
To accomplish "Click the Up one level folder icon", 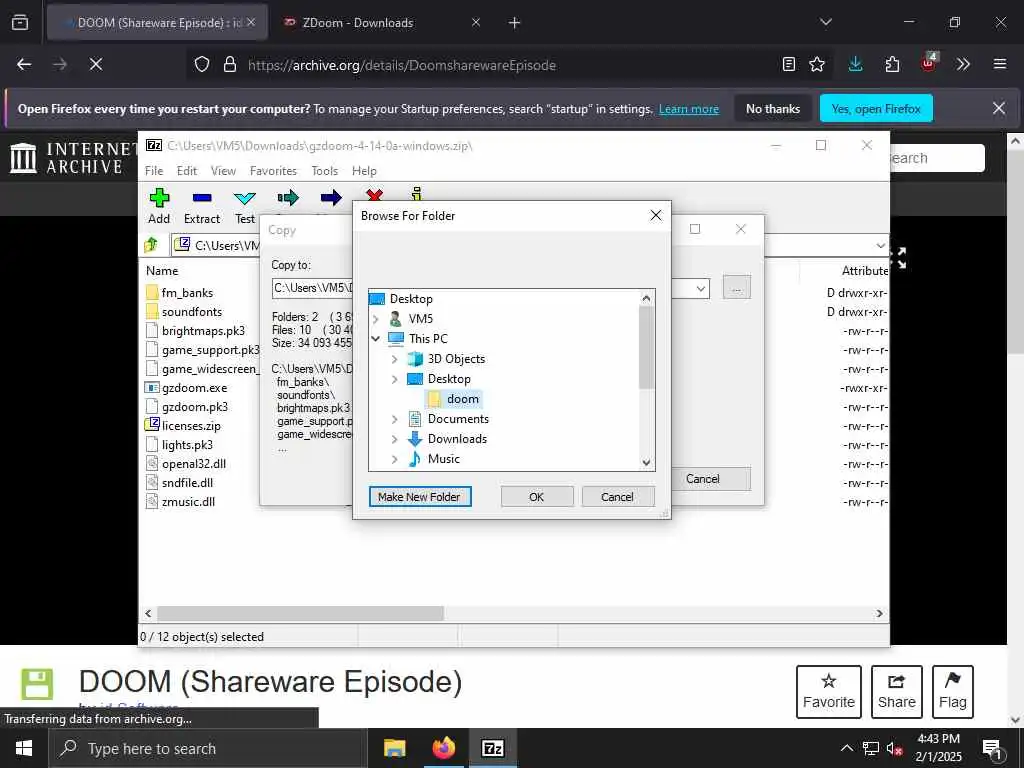I will click(151, 245).
